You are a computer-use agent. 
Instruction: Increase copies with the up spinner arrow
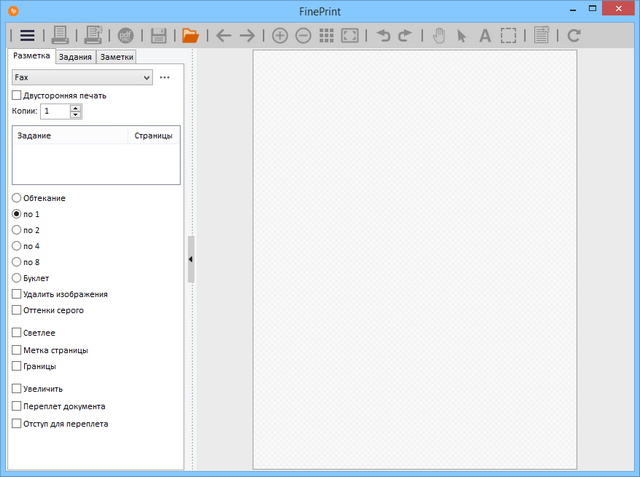pyautogui.click(x=76, y=107)
